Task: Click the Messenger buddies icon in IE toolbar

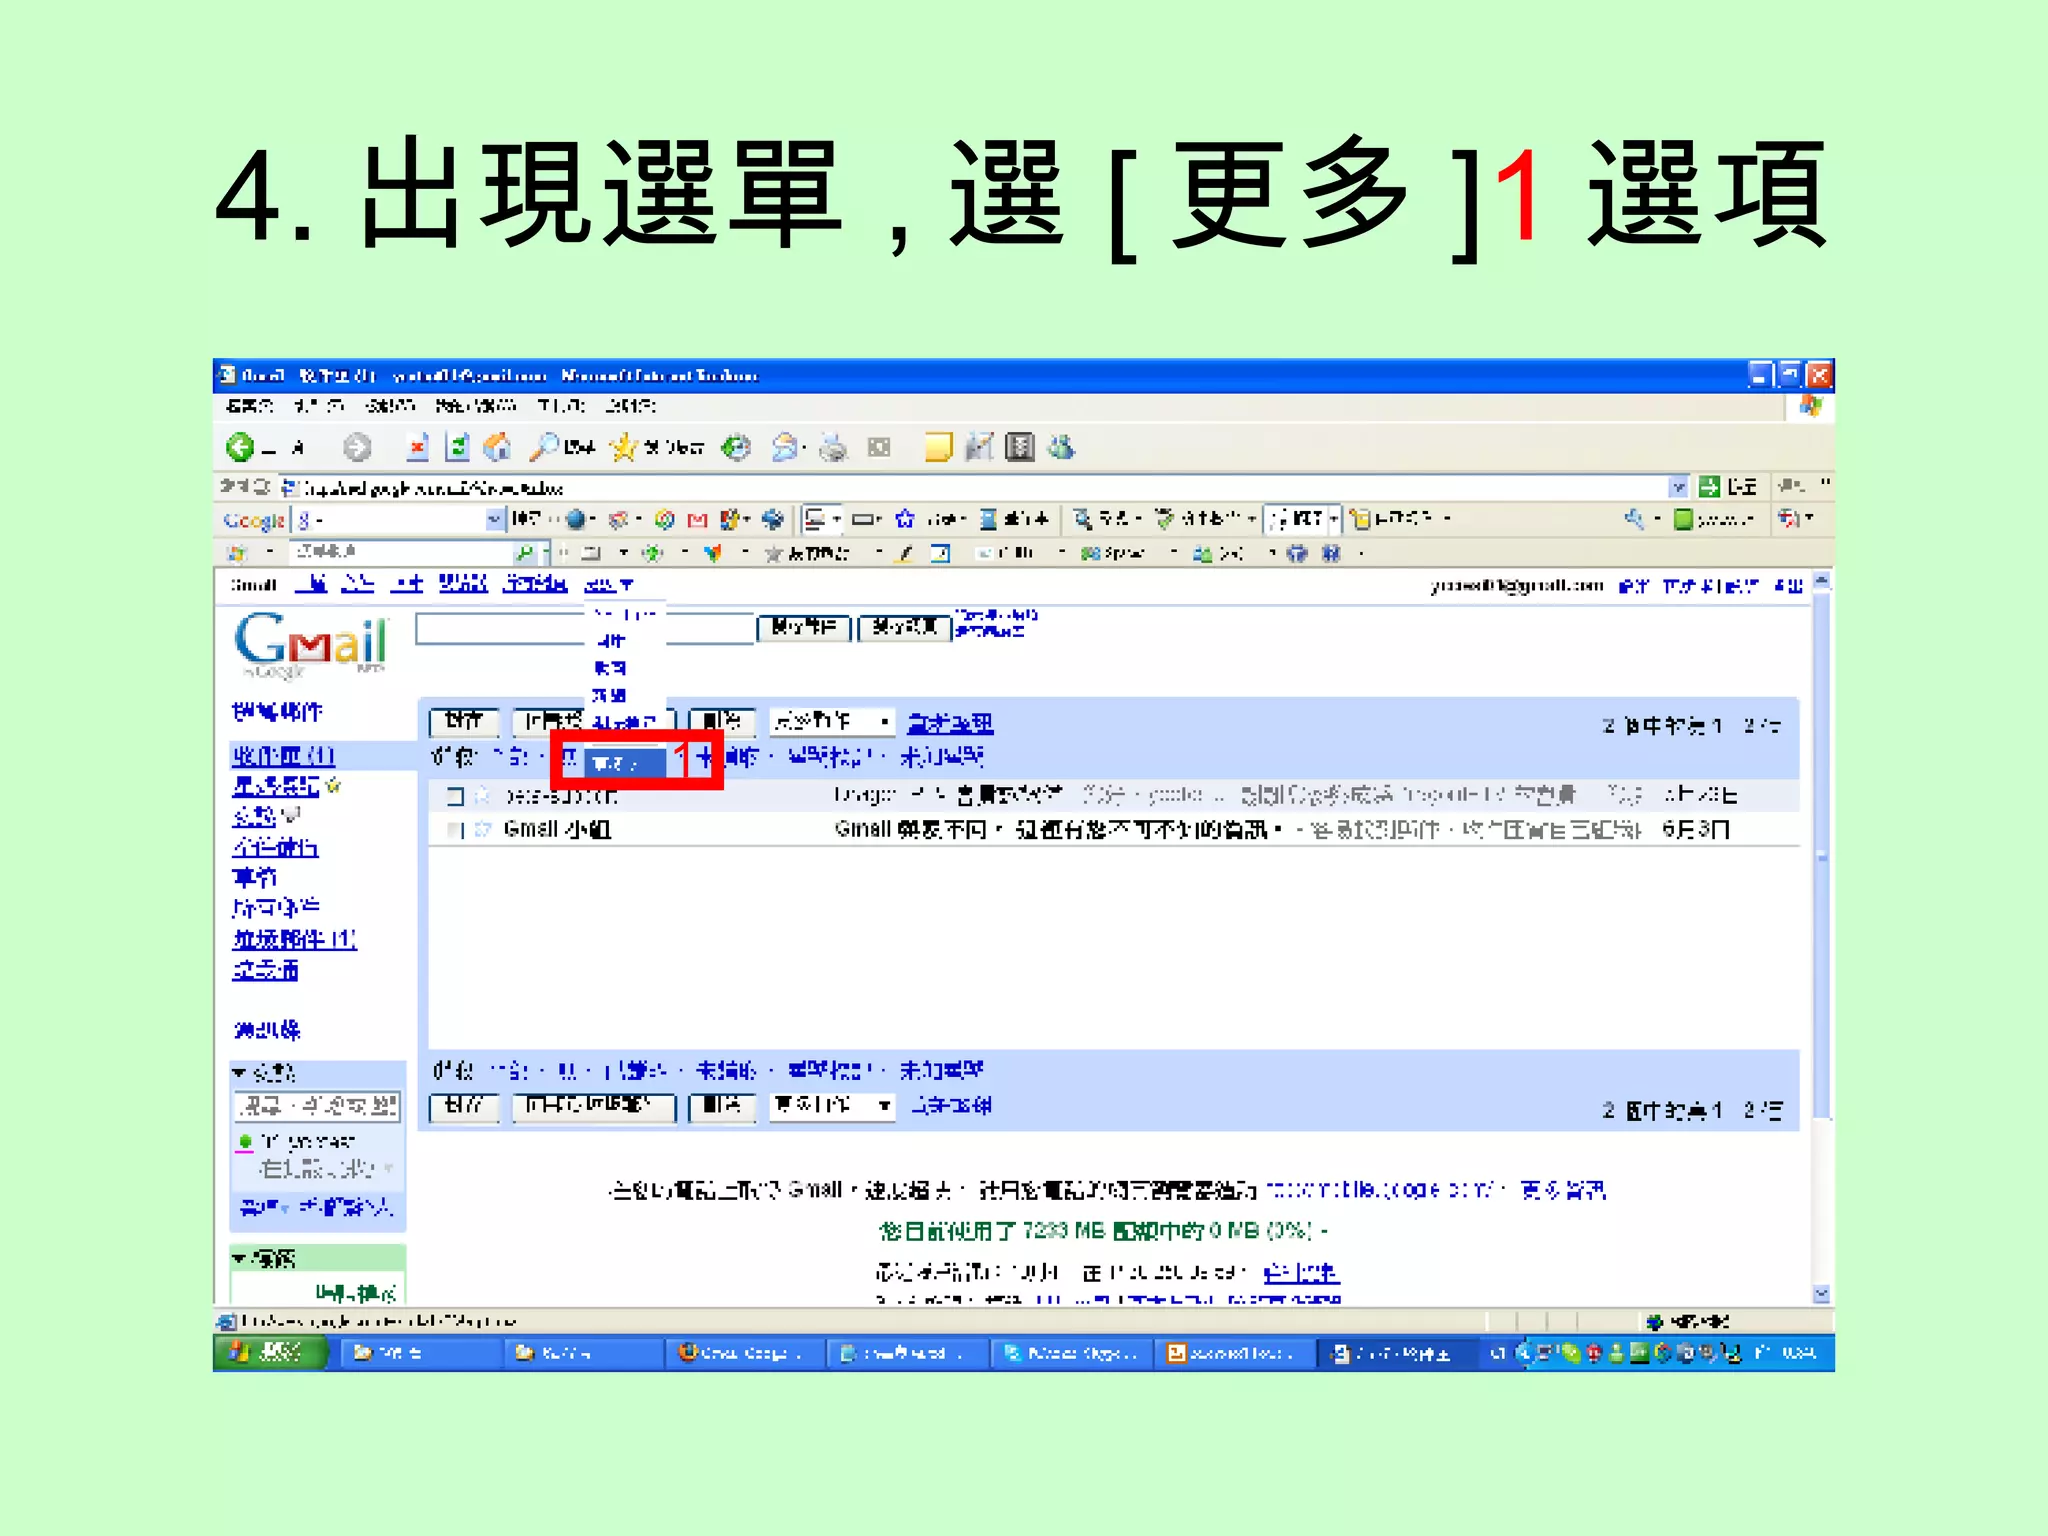Action: pyautogui.click(x=1061, y=447)
